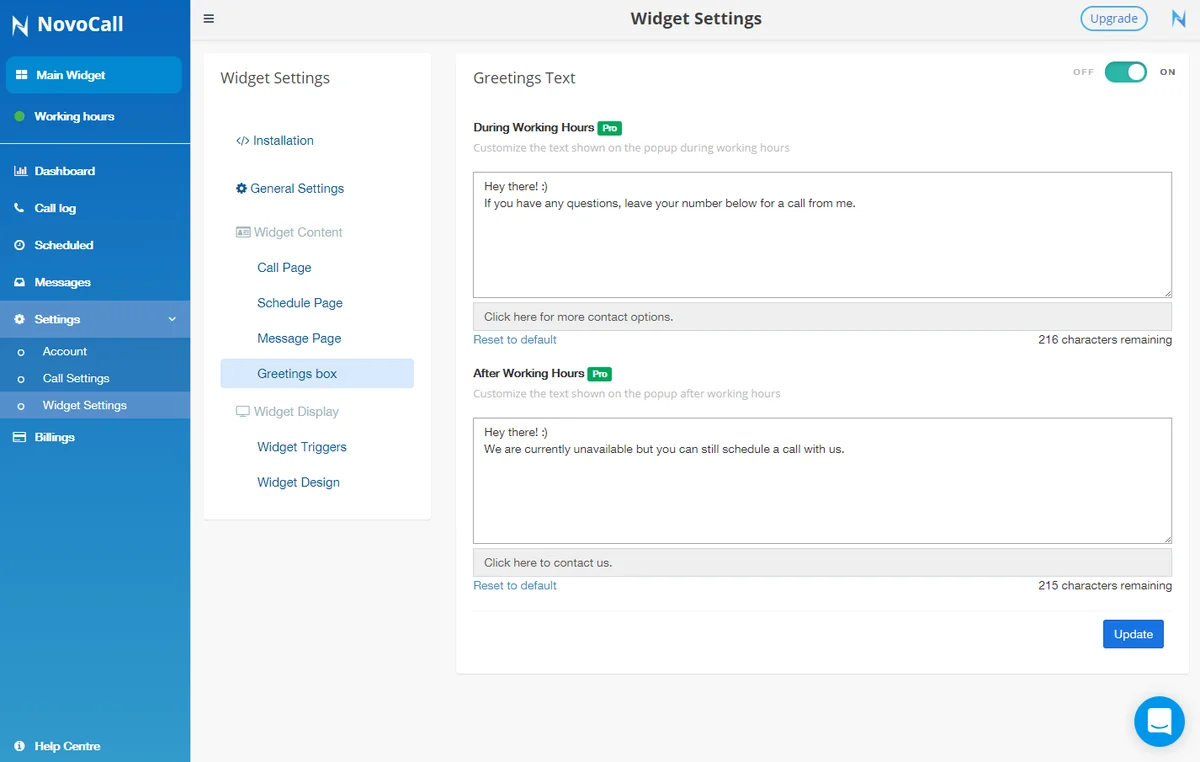This screenshot has height=762, width=1200.
Task: Open Call Page settings
Action: pos(284,267)
